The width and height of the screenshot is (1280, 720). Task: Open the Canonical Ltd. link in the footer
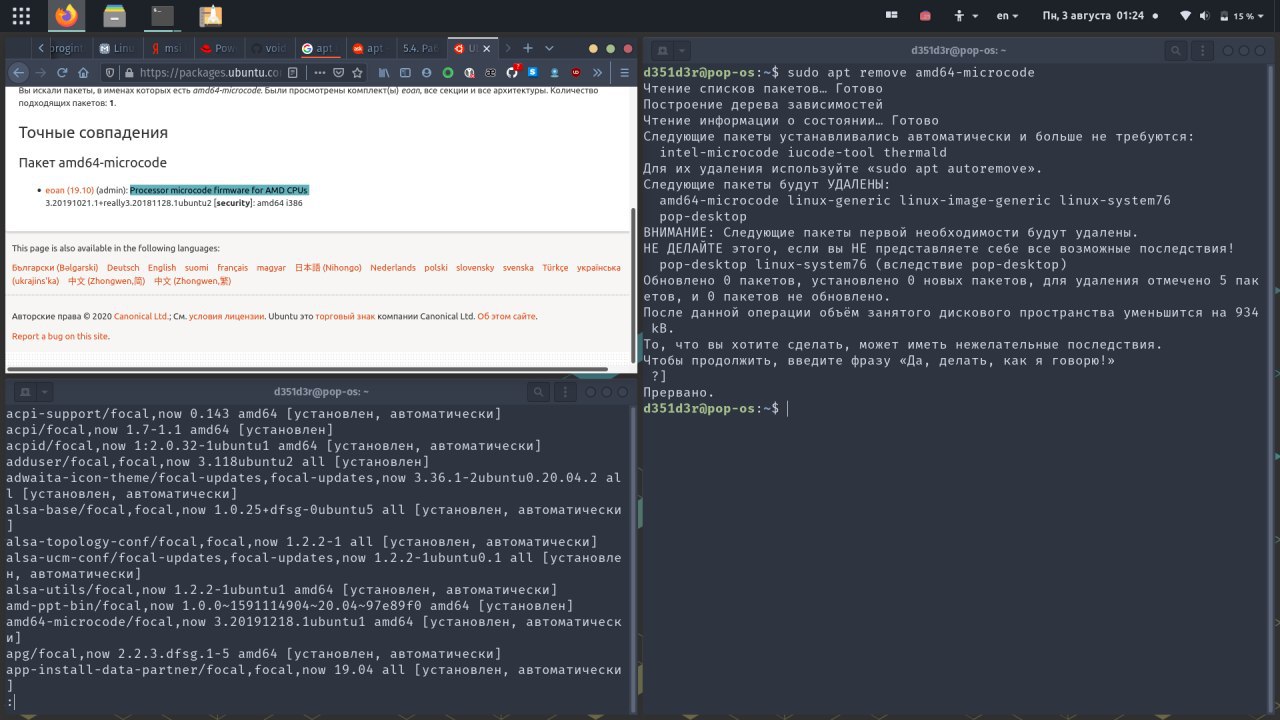point(141,316)
